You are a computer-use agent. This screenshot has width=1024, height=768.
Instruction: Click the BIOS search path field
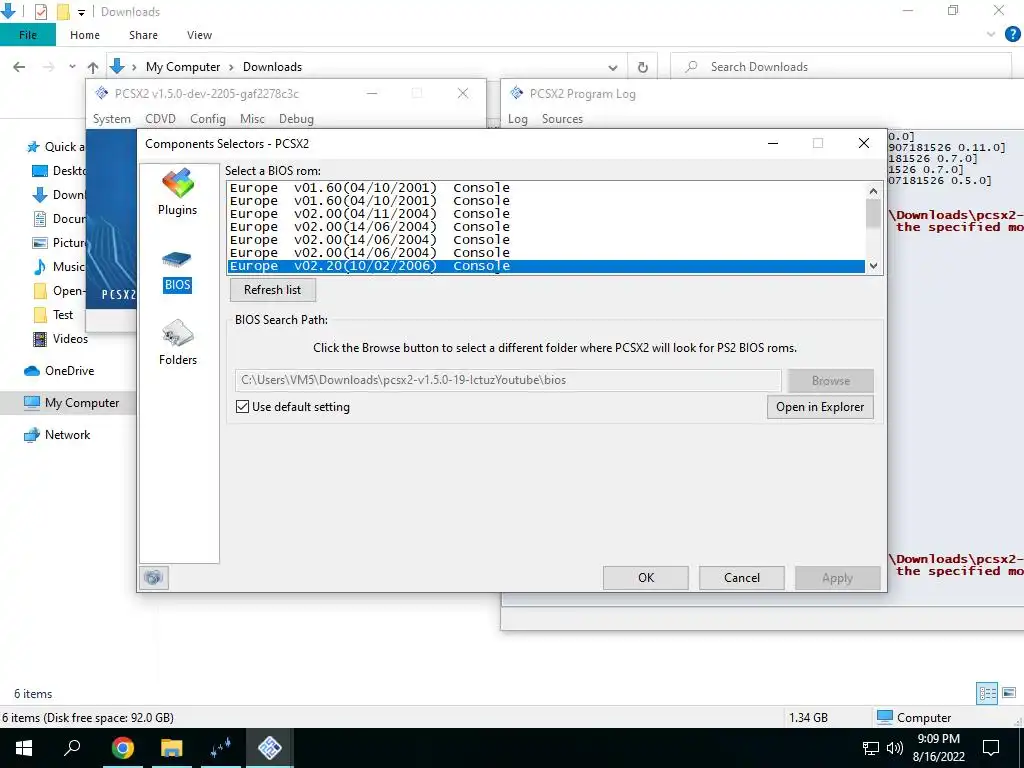click(x=508, y=379)
